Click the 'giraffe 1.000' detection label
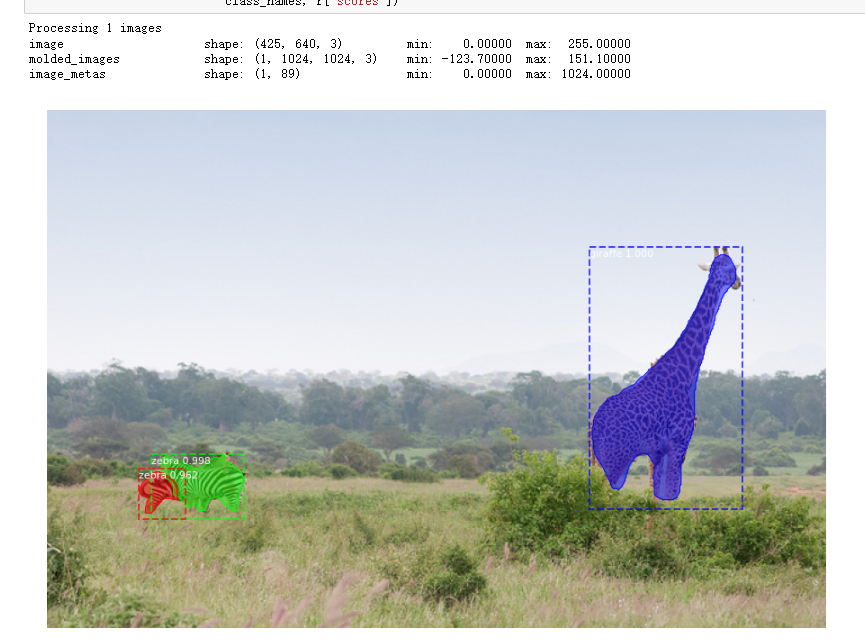The image size is (865, 641). tap(621, 254)
